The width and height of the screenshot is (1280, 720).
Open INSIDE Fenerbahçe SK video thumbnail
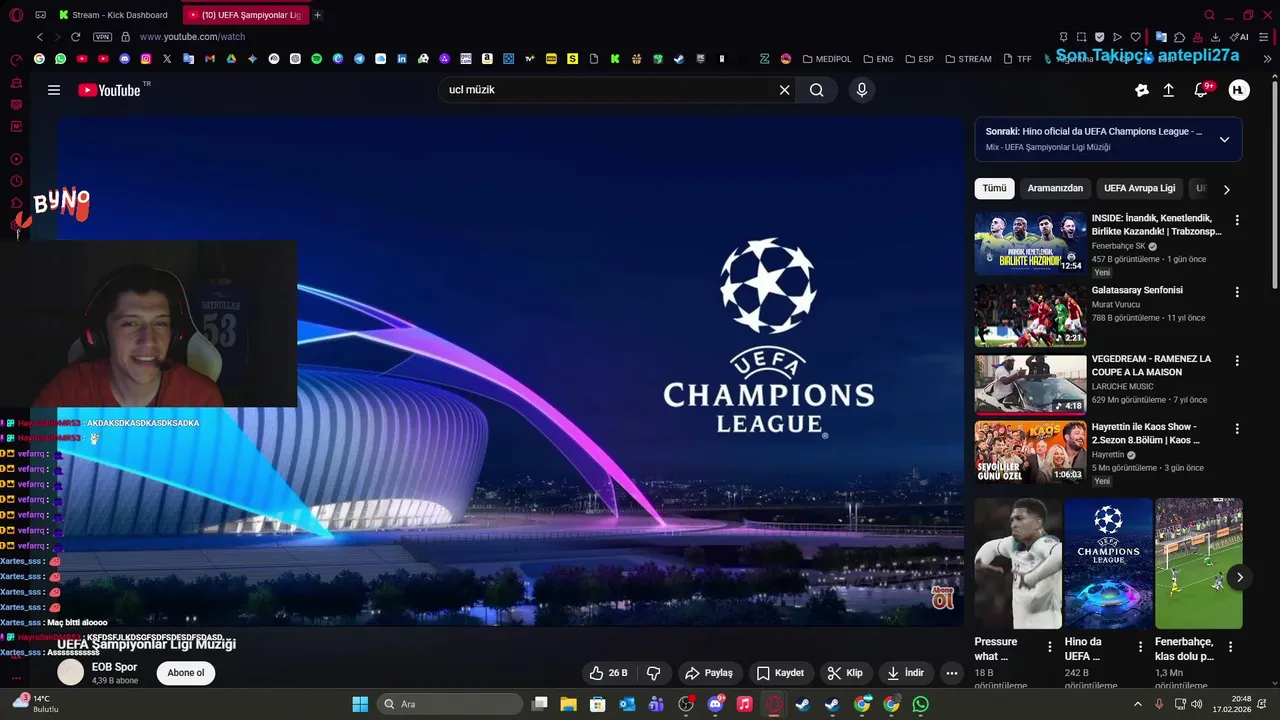(1030, 243)
